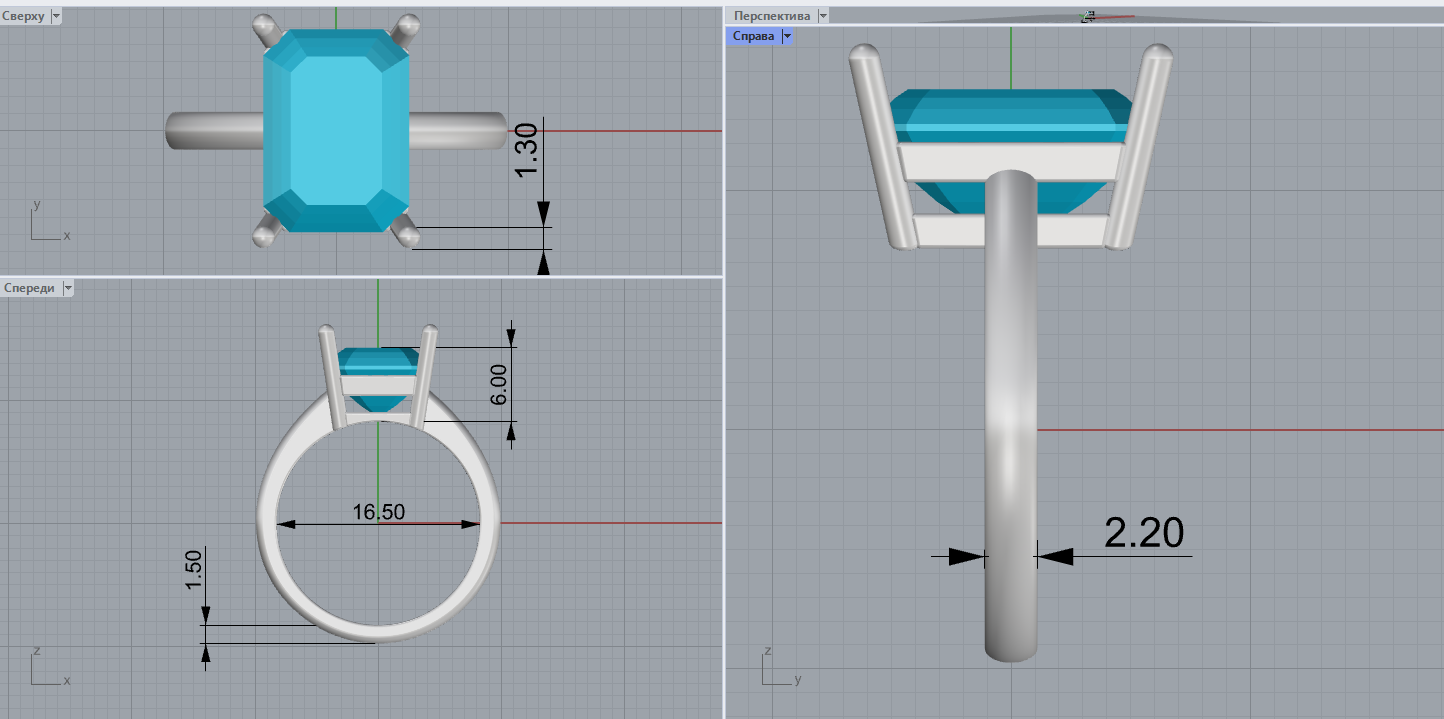Expand the Перспектива viewport menu arrow
The width and height of the screenshot is (1444, 719).
[x=822, y=16]
